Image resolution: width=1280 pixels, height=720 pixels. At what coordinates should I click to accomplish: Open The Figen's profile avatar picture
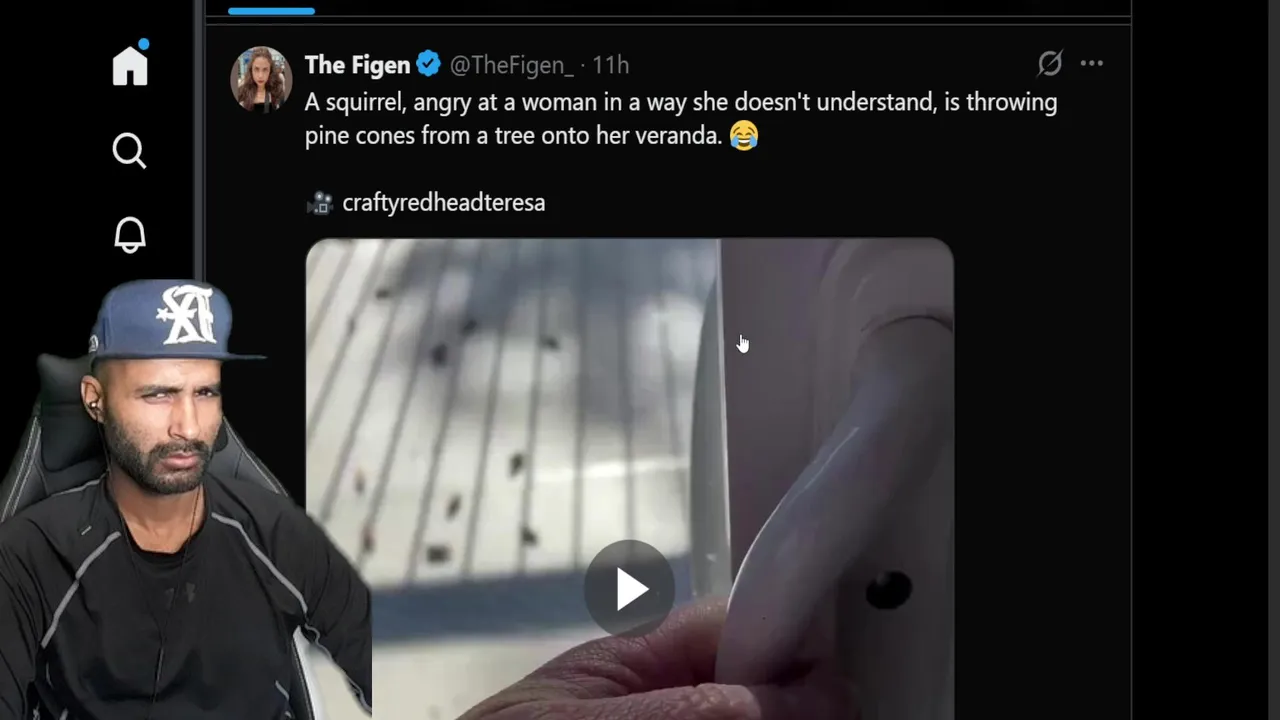pyautogui.click(x=261, y=78)
